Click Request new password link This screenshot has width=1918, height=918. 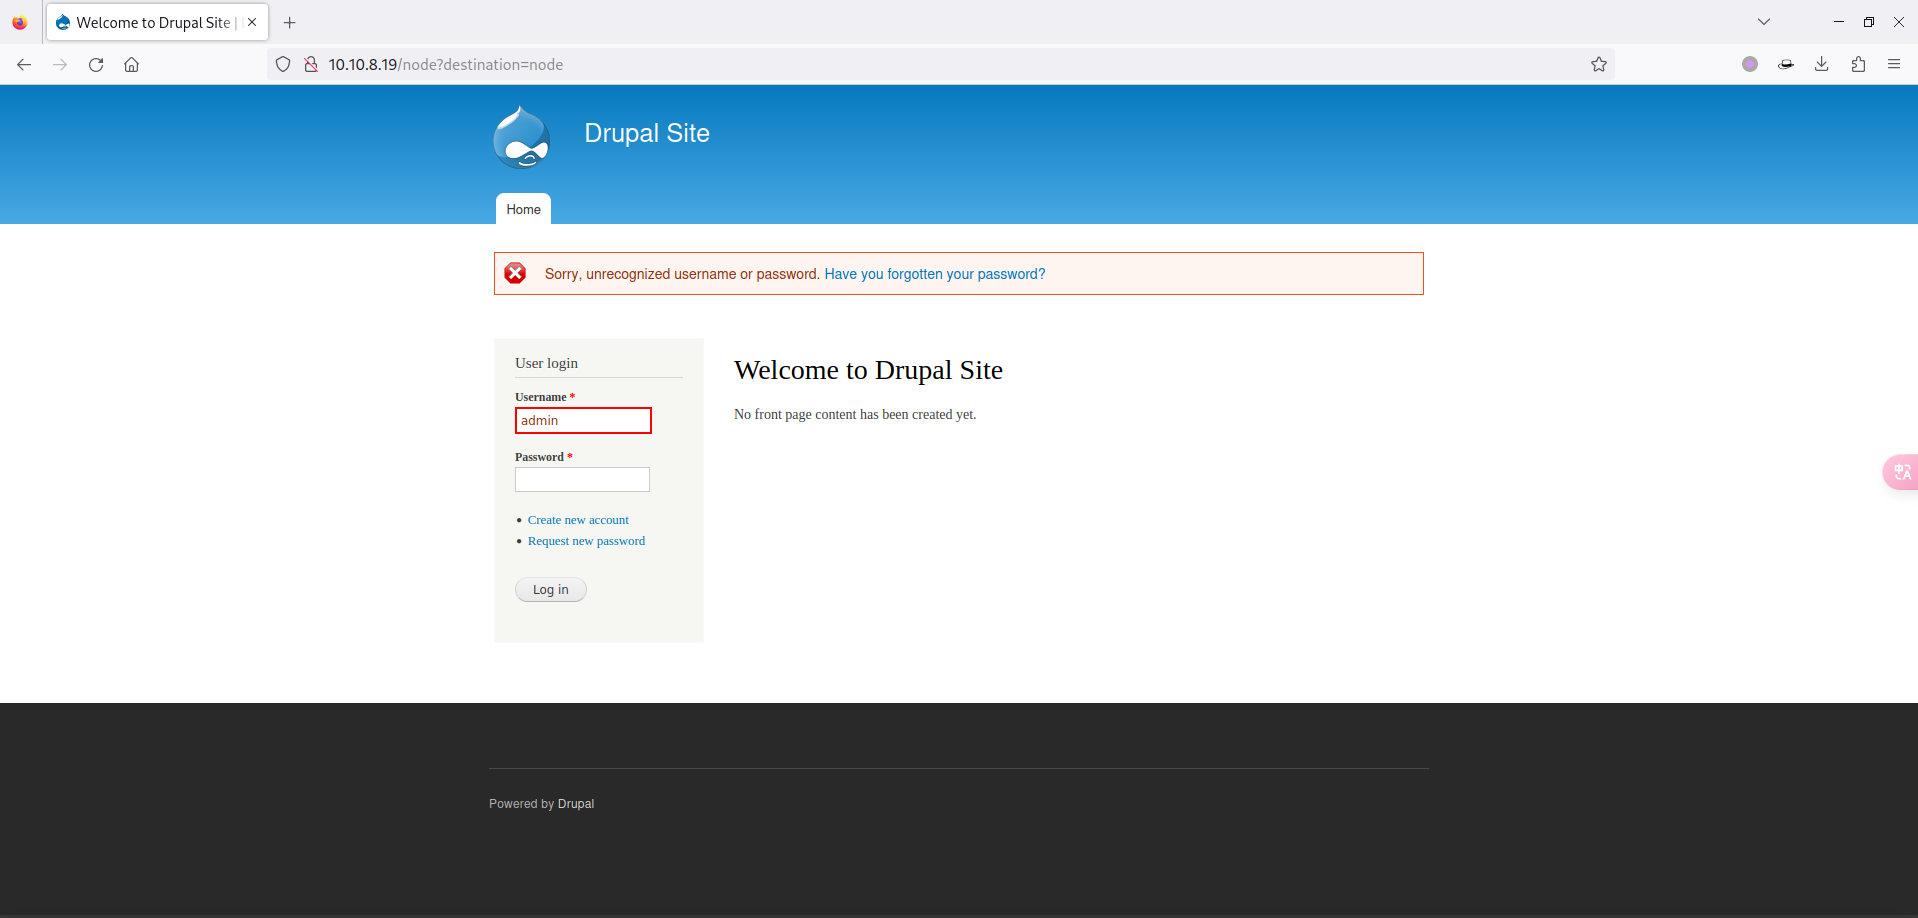point(586,541)
